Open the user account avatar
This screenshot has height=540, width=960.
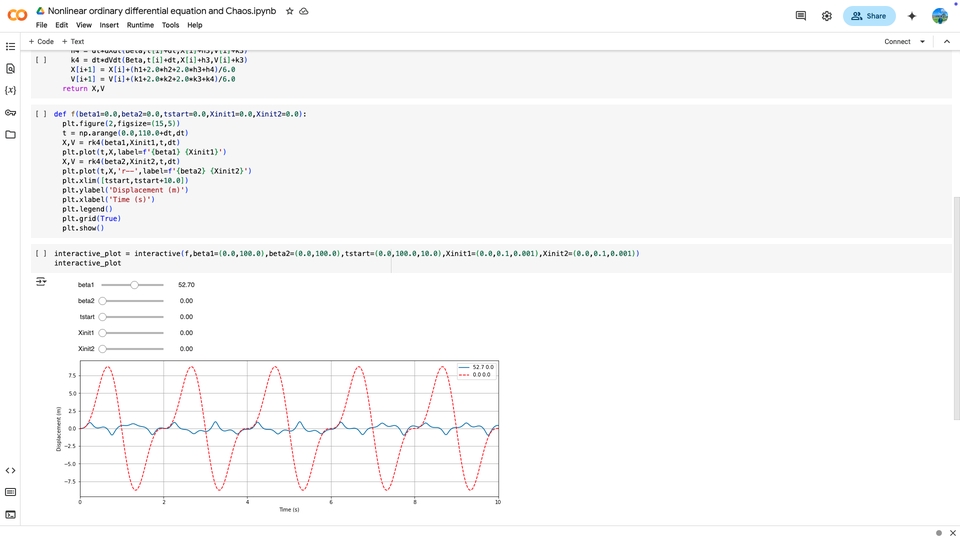click(x=940, y=16)
